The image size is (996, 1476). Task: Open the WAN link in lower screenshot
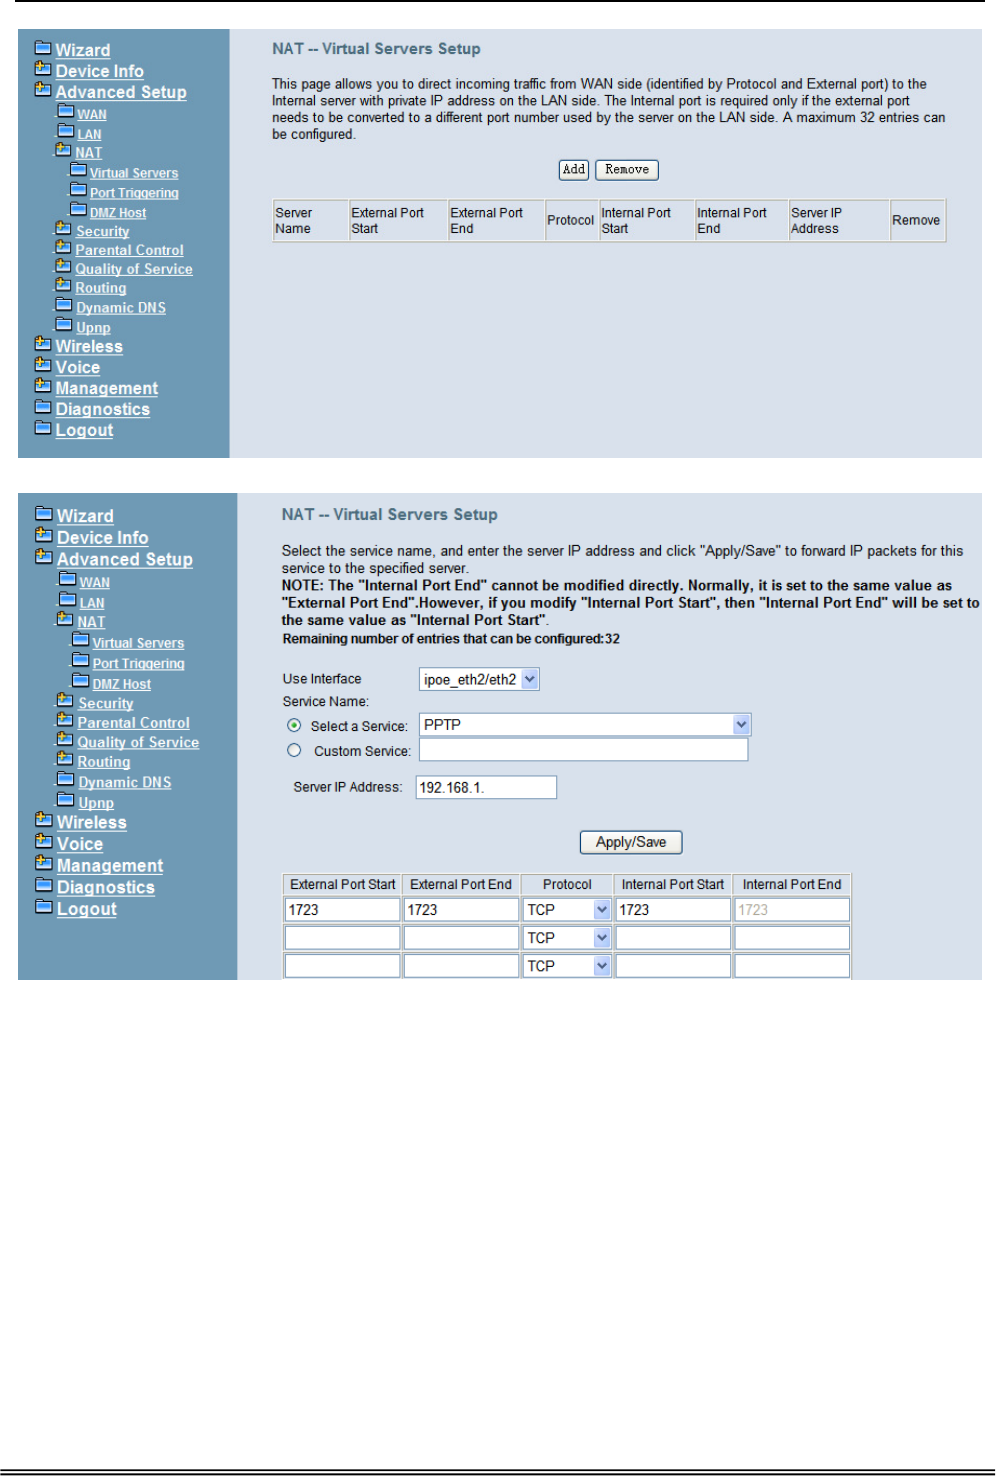click(95, 582)
